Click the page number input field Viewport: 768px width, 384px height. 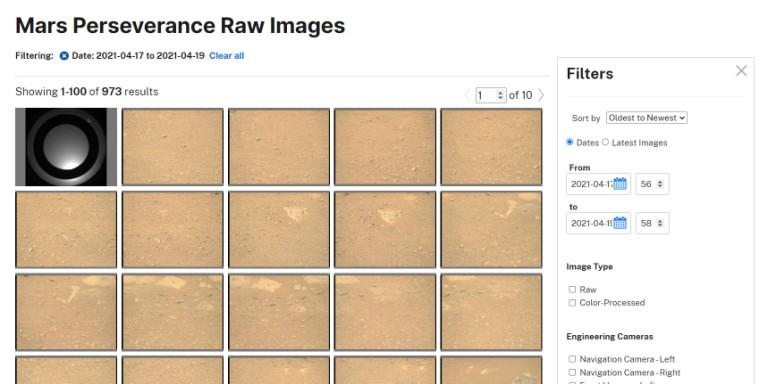pyautogui.click(x=491, y=95)
